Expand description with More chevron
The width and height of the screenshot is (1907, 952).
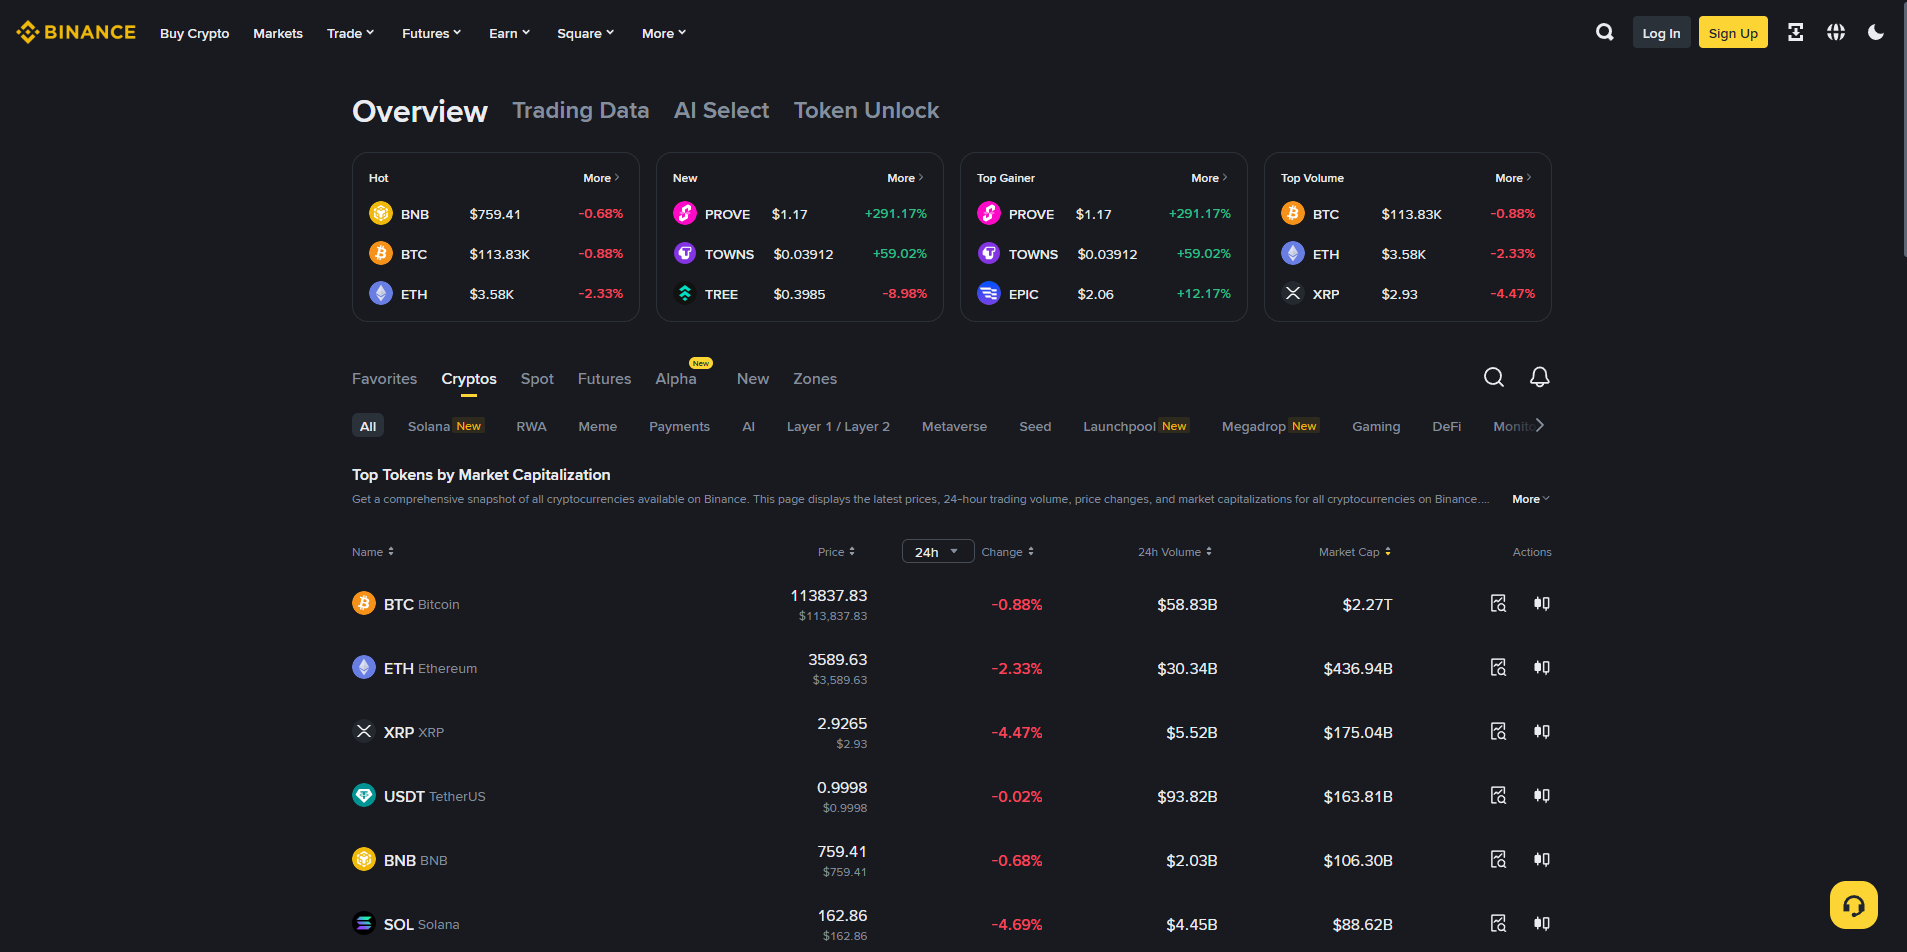click(x=1531, y=499)
